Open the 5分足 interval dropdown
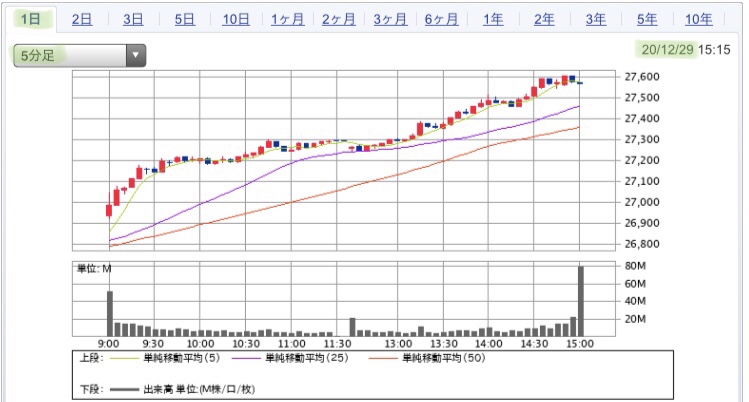Screen dimensions: 749x402 tap(79, 55)
